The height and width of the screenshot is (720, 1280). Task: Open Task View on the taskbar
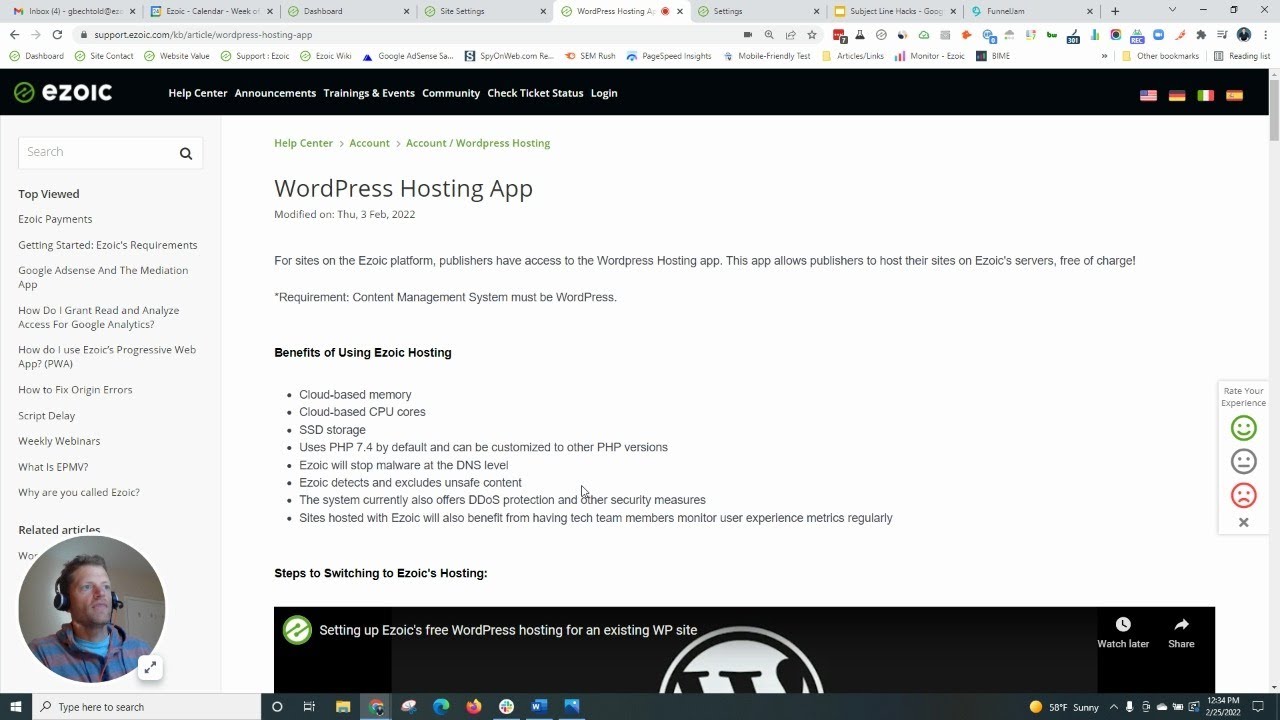pyautogui.click(x=309, y=706)
